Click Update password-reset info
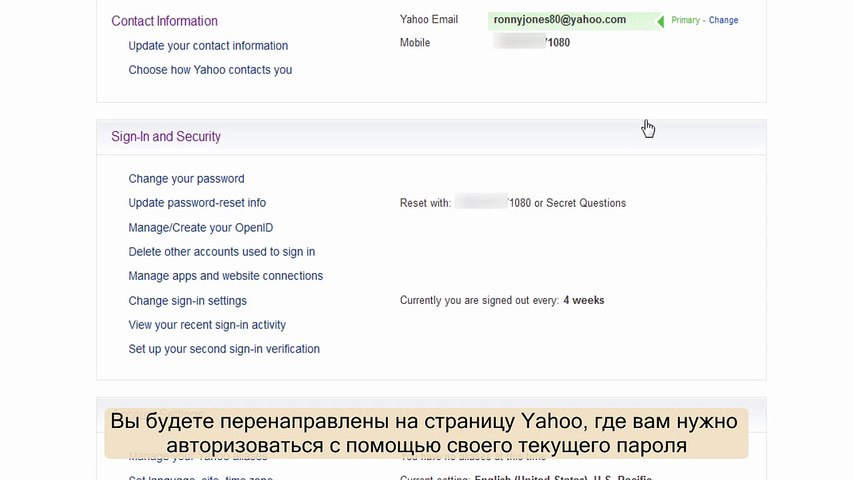Image resolution: width=853 pixels, height=480 pixels. point(197,203)
